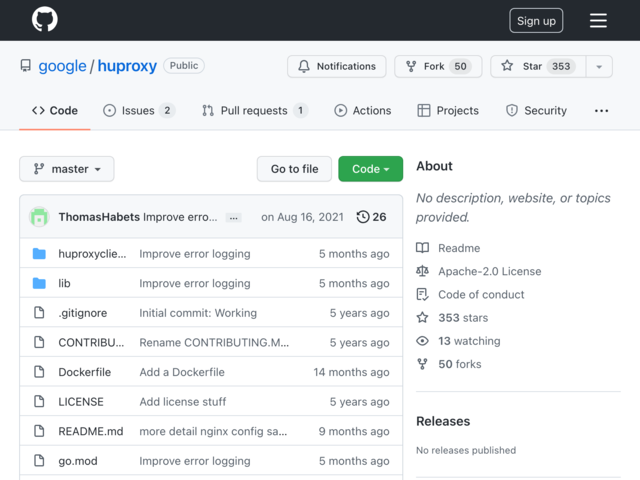Screen dimensions: 640x480
Task: Open commit 'Rename CONTRIBUTING.M...'
Action: click(214, 342)
